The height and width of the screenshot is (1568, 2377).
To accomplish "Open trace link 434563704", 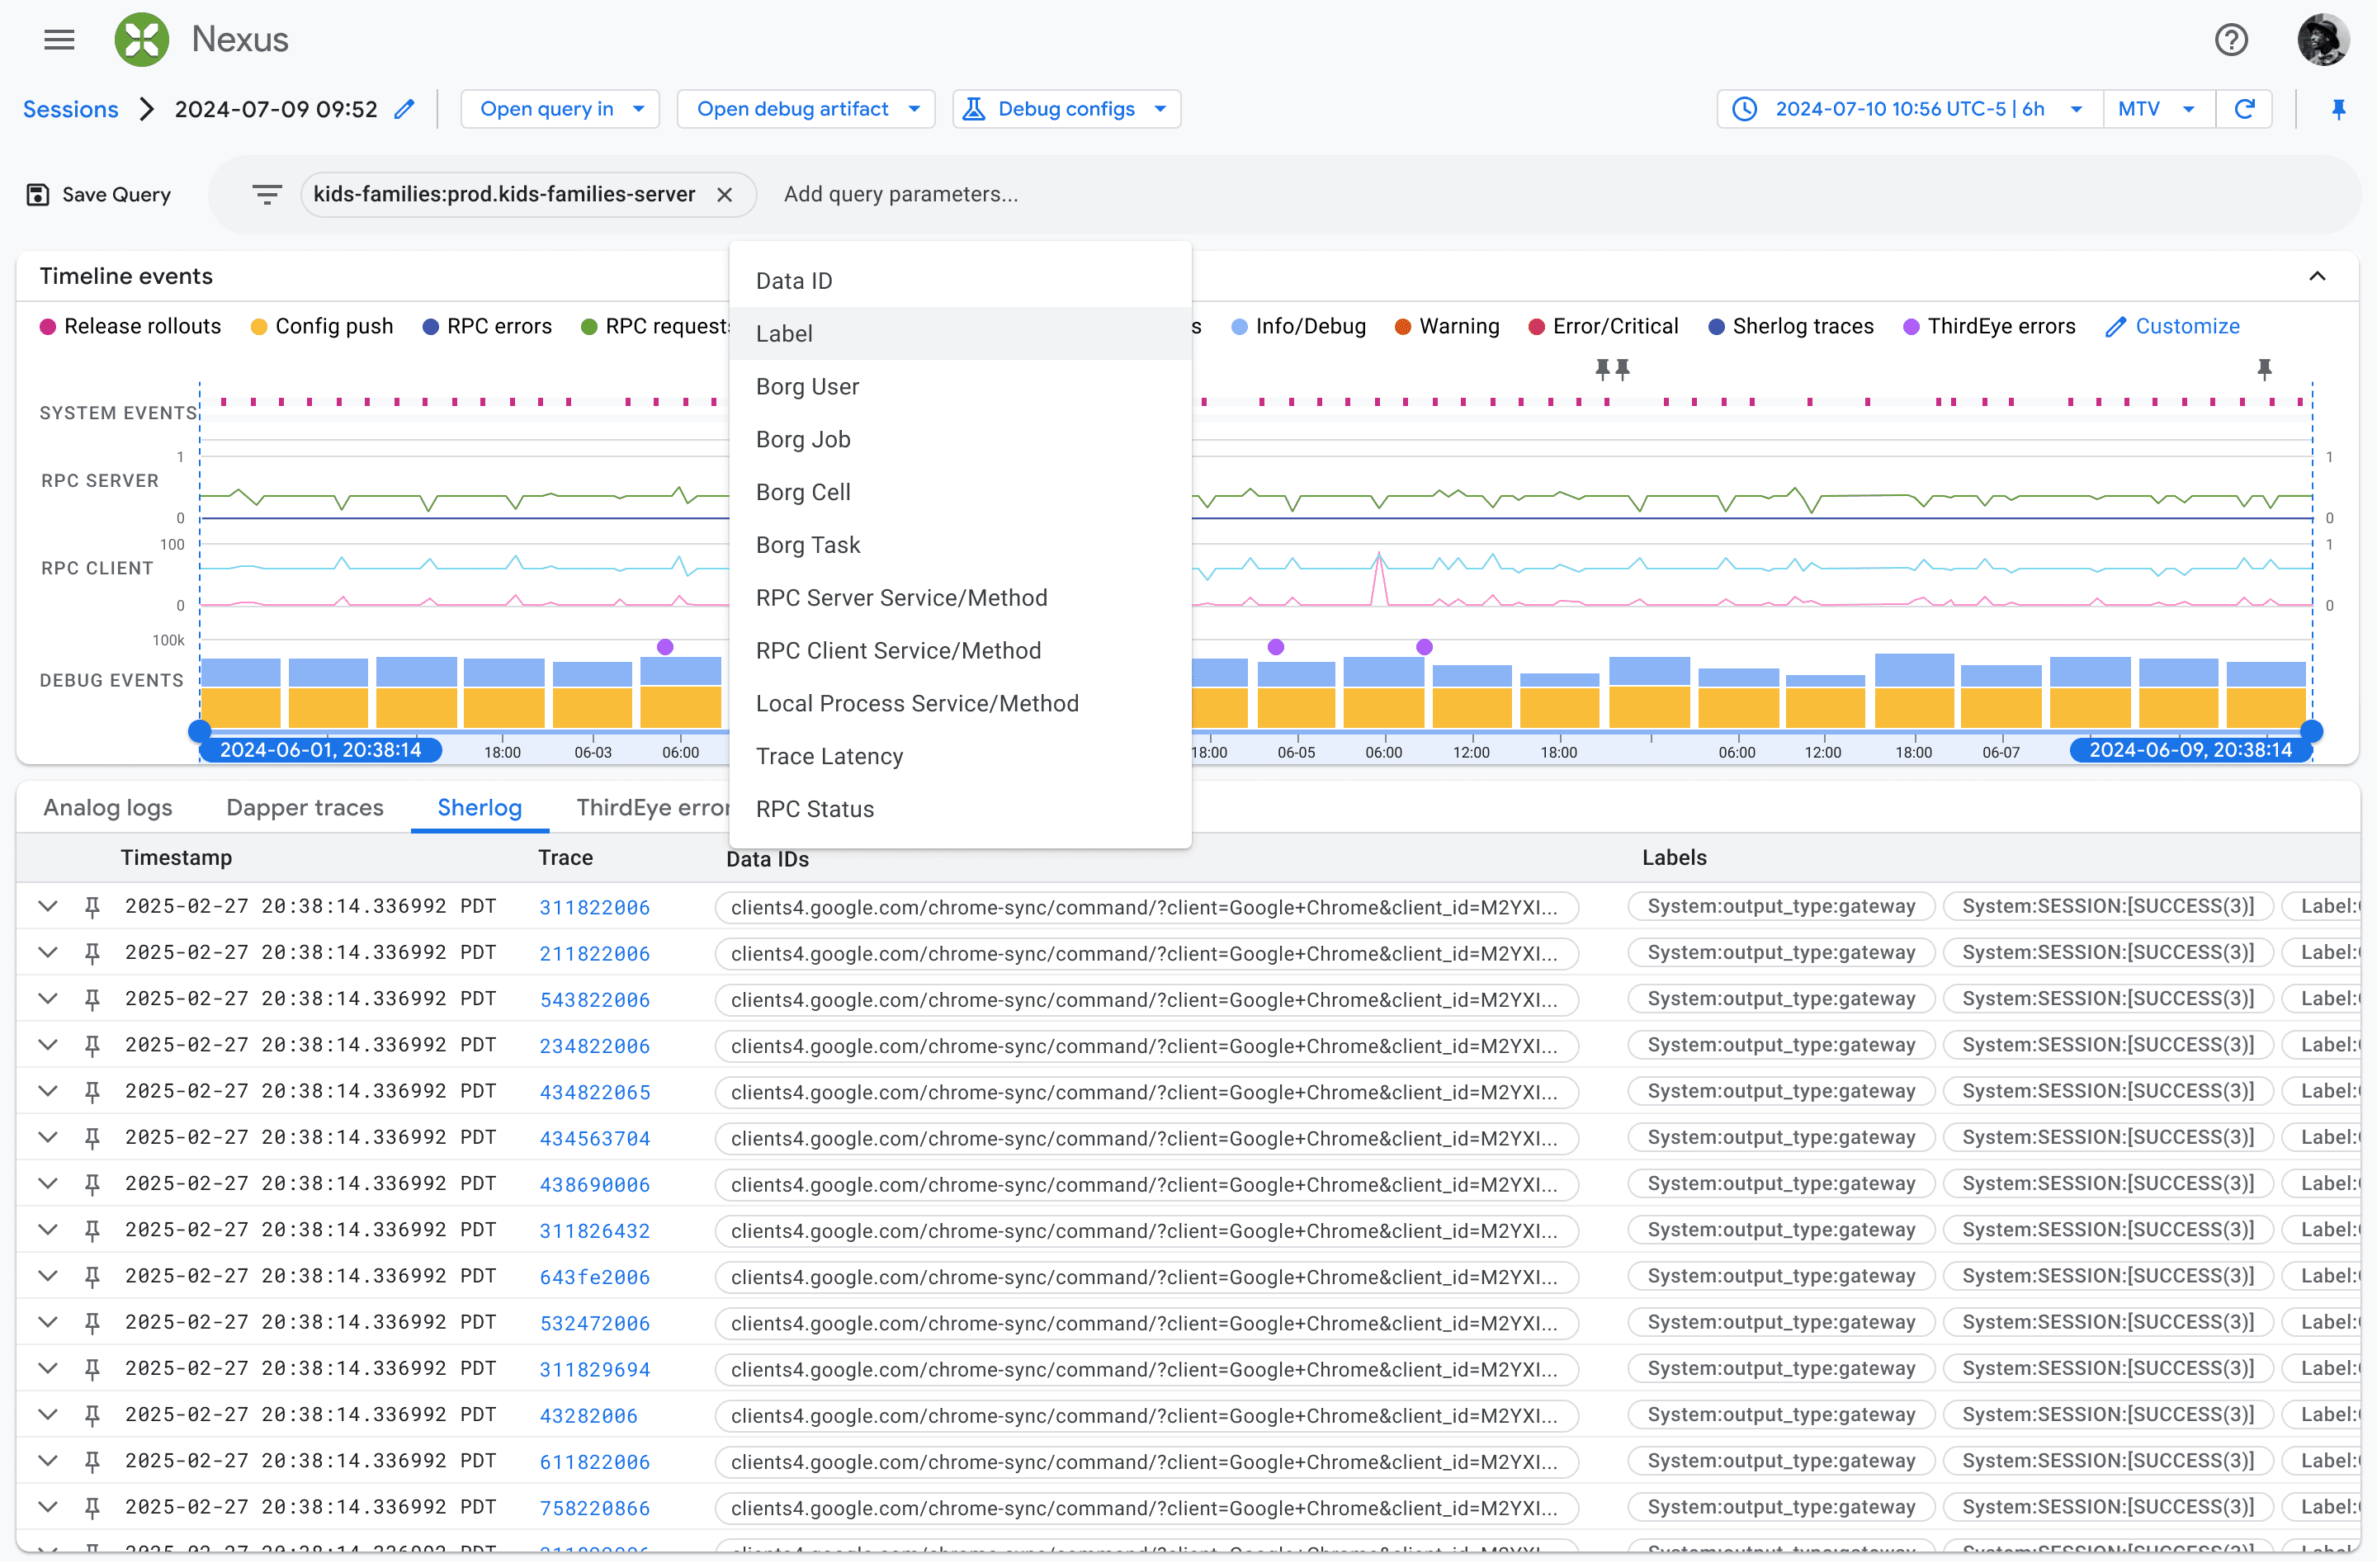I will (595, 1138).
